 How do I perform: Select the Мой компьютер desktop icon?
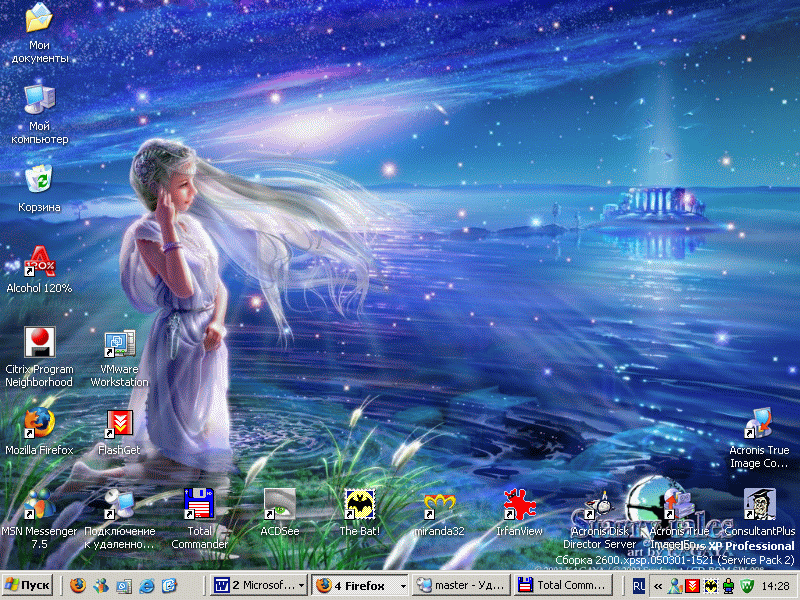point(39,99)
